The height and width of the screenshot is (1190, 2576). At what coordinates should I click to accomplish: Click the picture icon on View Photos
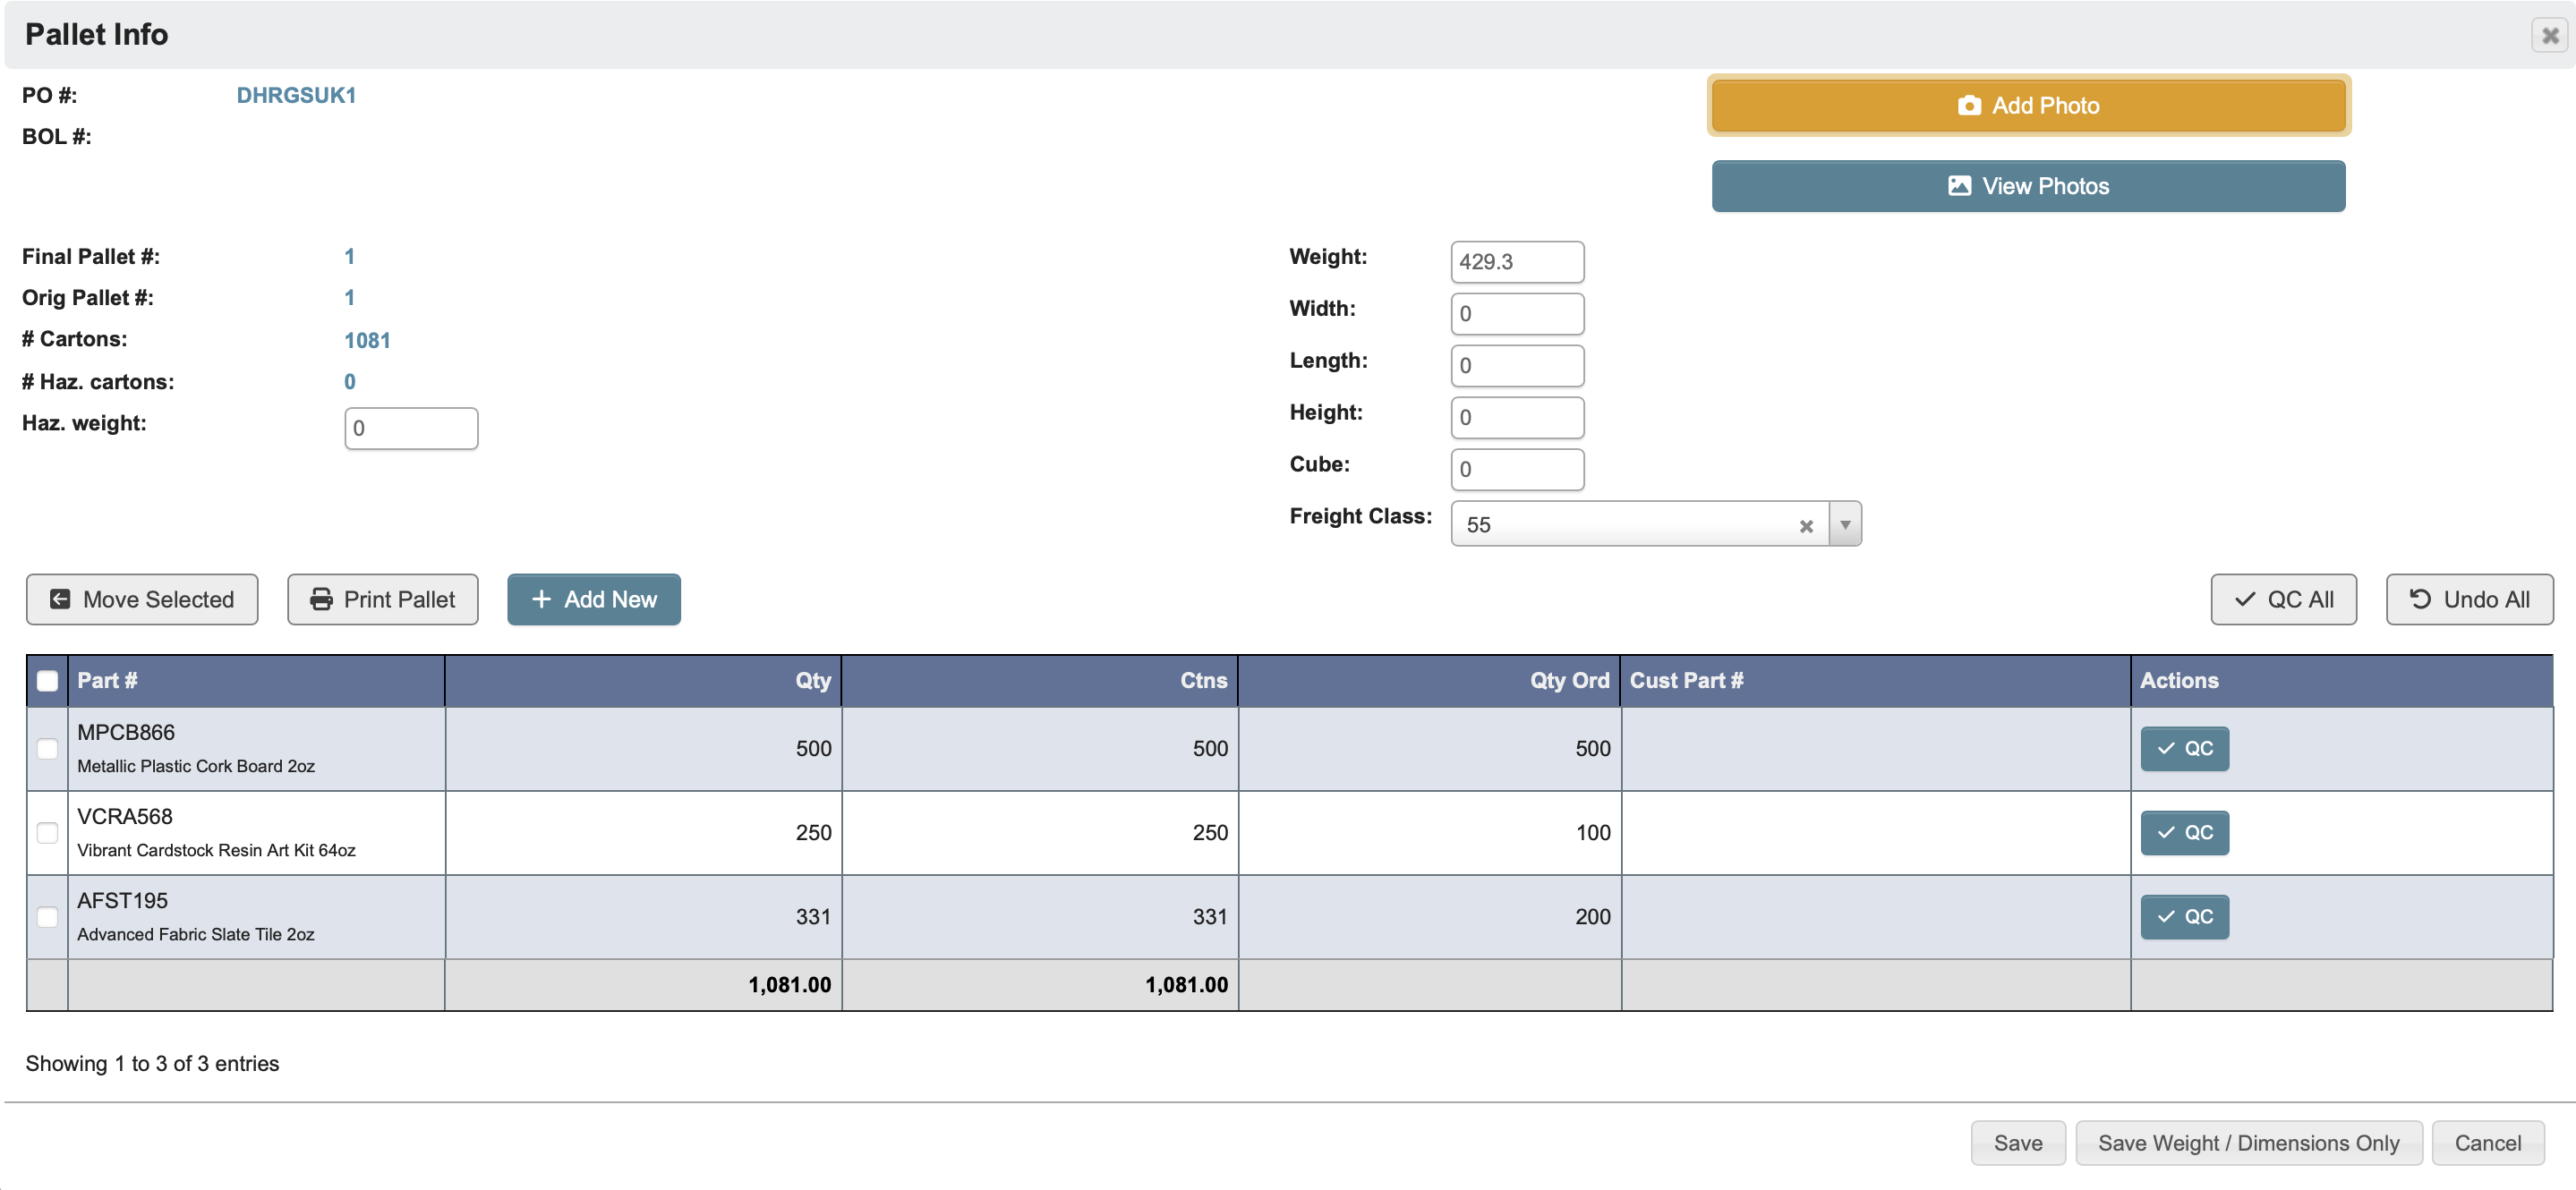[1959, 186]
